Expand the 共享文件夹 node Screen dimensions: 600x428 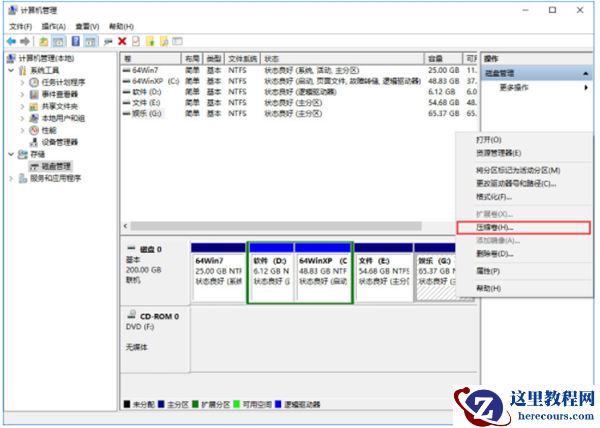click(22, 106)
